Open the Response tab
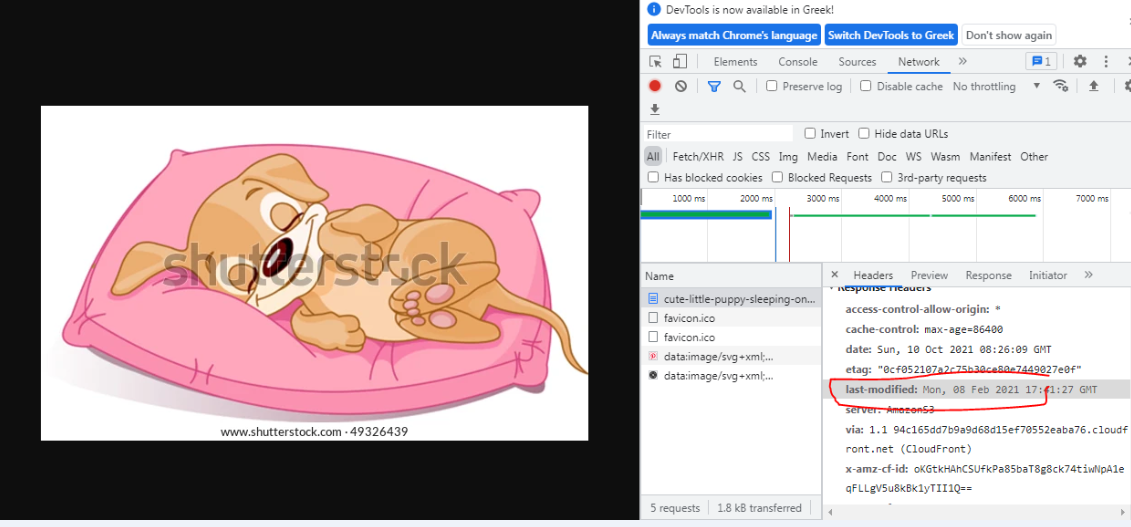Viewport: 1131px width, 527px height. click(988, 275)
